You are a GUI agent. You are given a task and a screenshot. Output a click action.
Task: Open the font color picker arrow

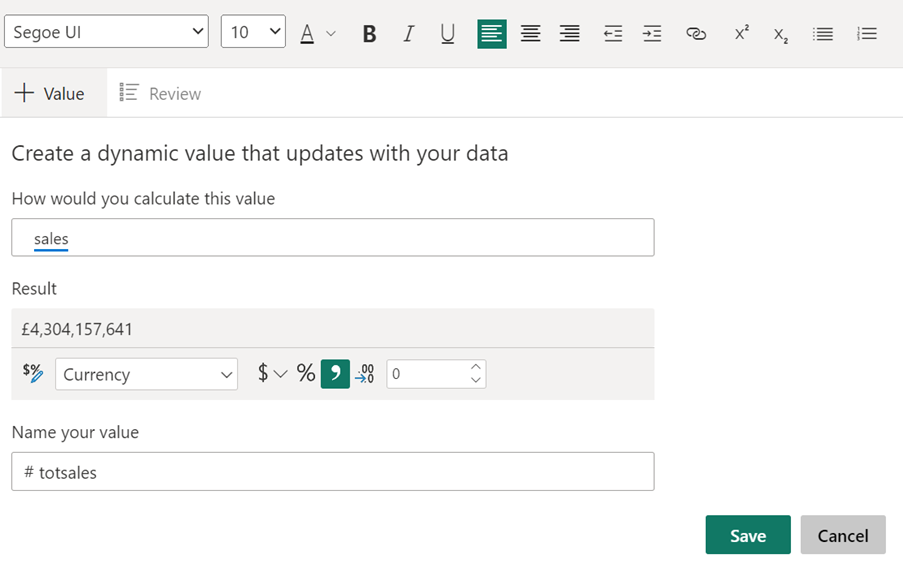click(x=331, y=34)
